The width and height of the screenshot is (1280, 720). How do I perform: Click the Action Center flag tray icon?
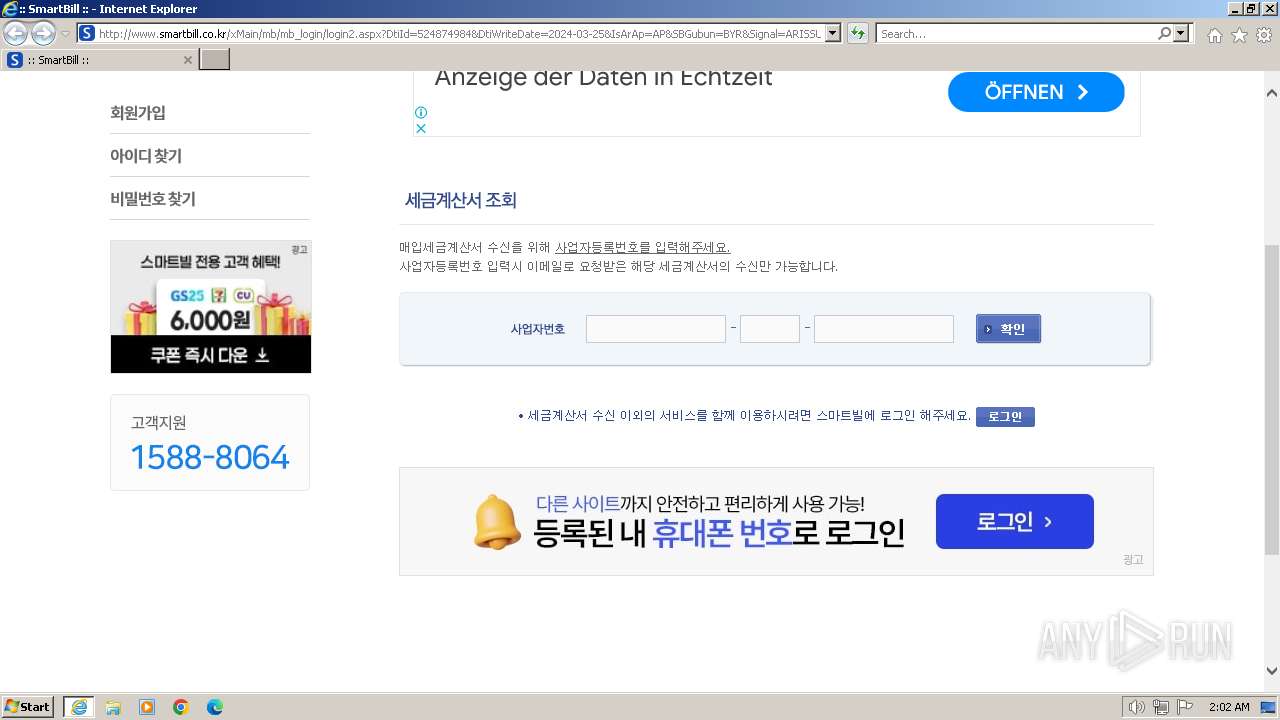(1185, 707)
